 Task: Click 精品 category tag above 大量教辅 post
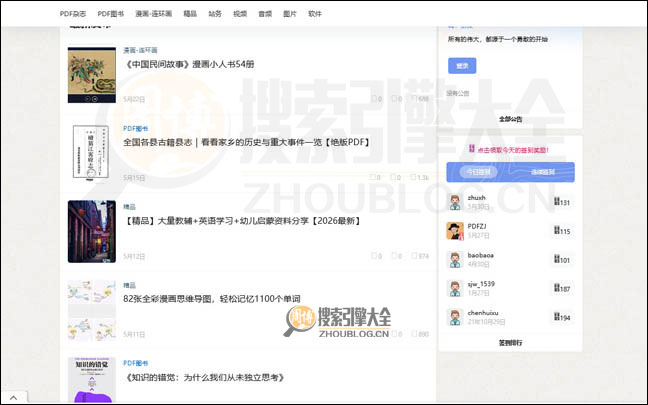tap(129, 207)
